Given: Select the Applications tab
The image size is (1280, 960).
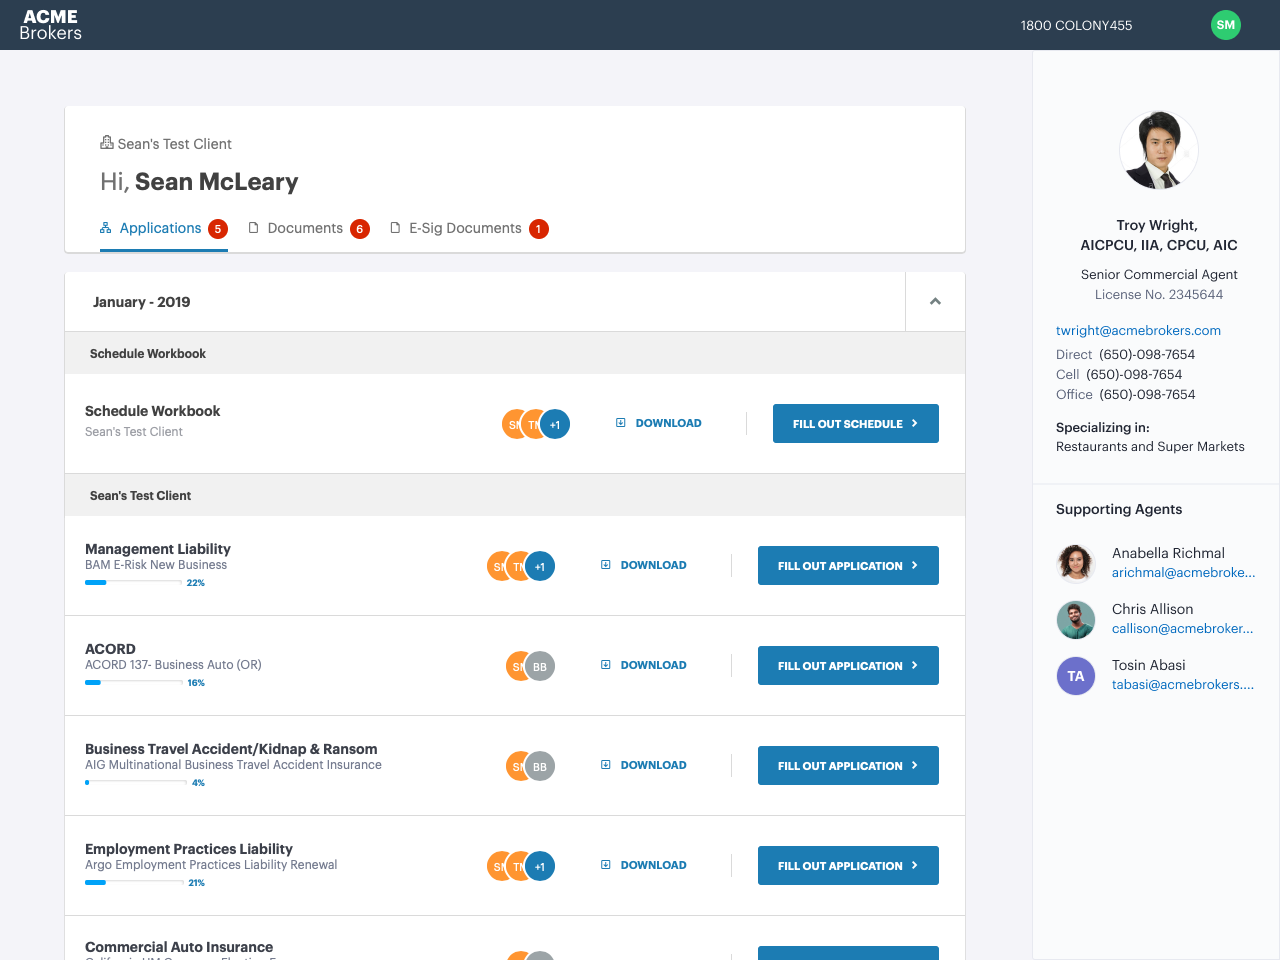Looking at the screenshot, I should pos(160,228).
